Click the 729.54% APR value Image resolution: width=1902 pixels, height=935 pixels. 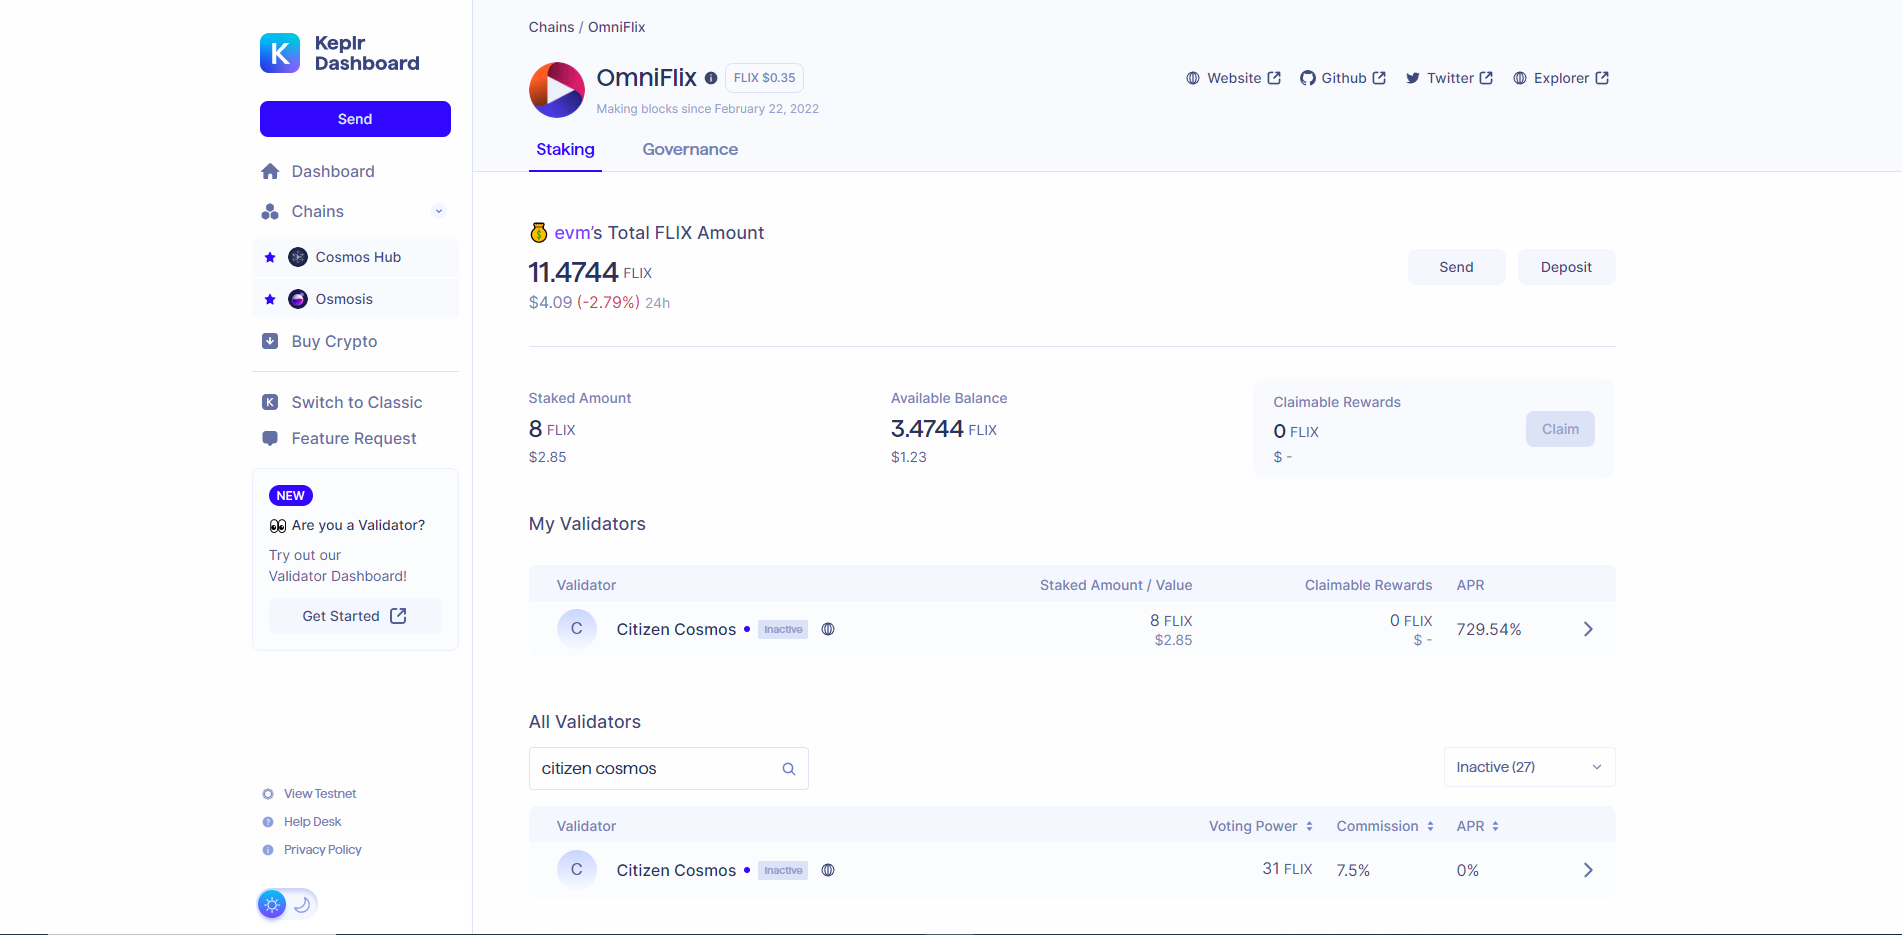tap(1489, 629)
